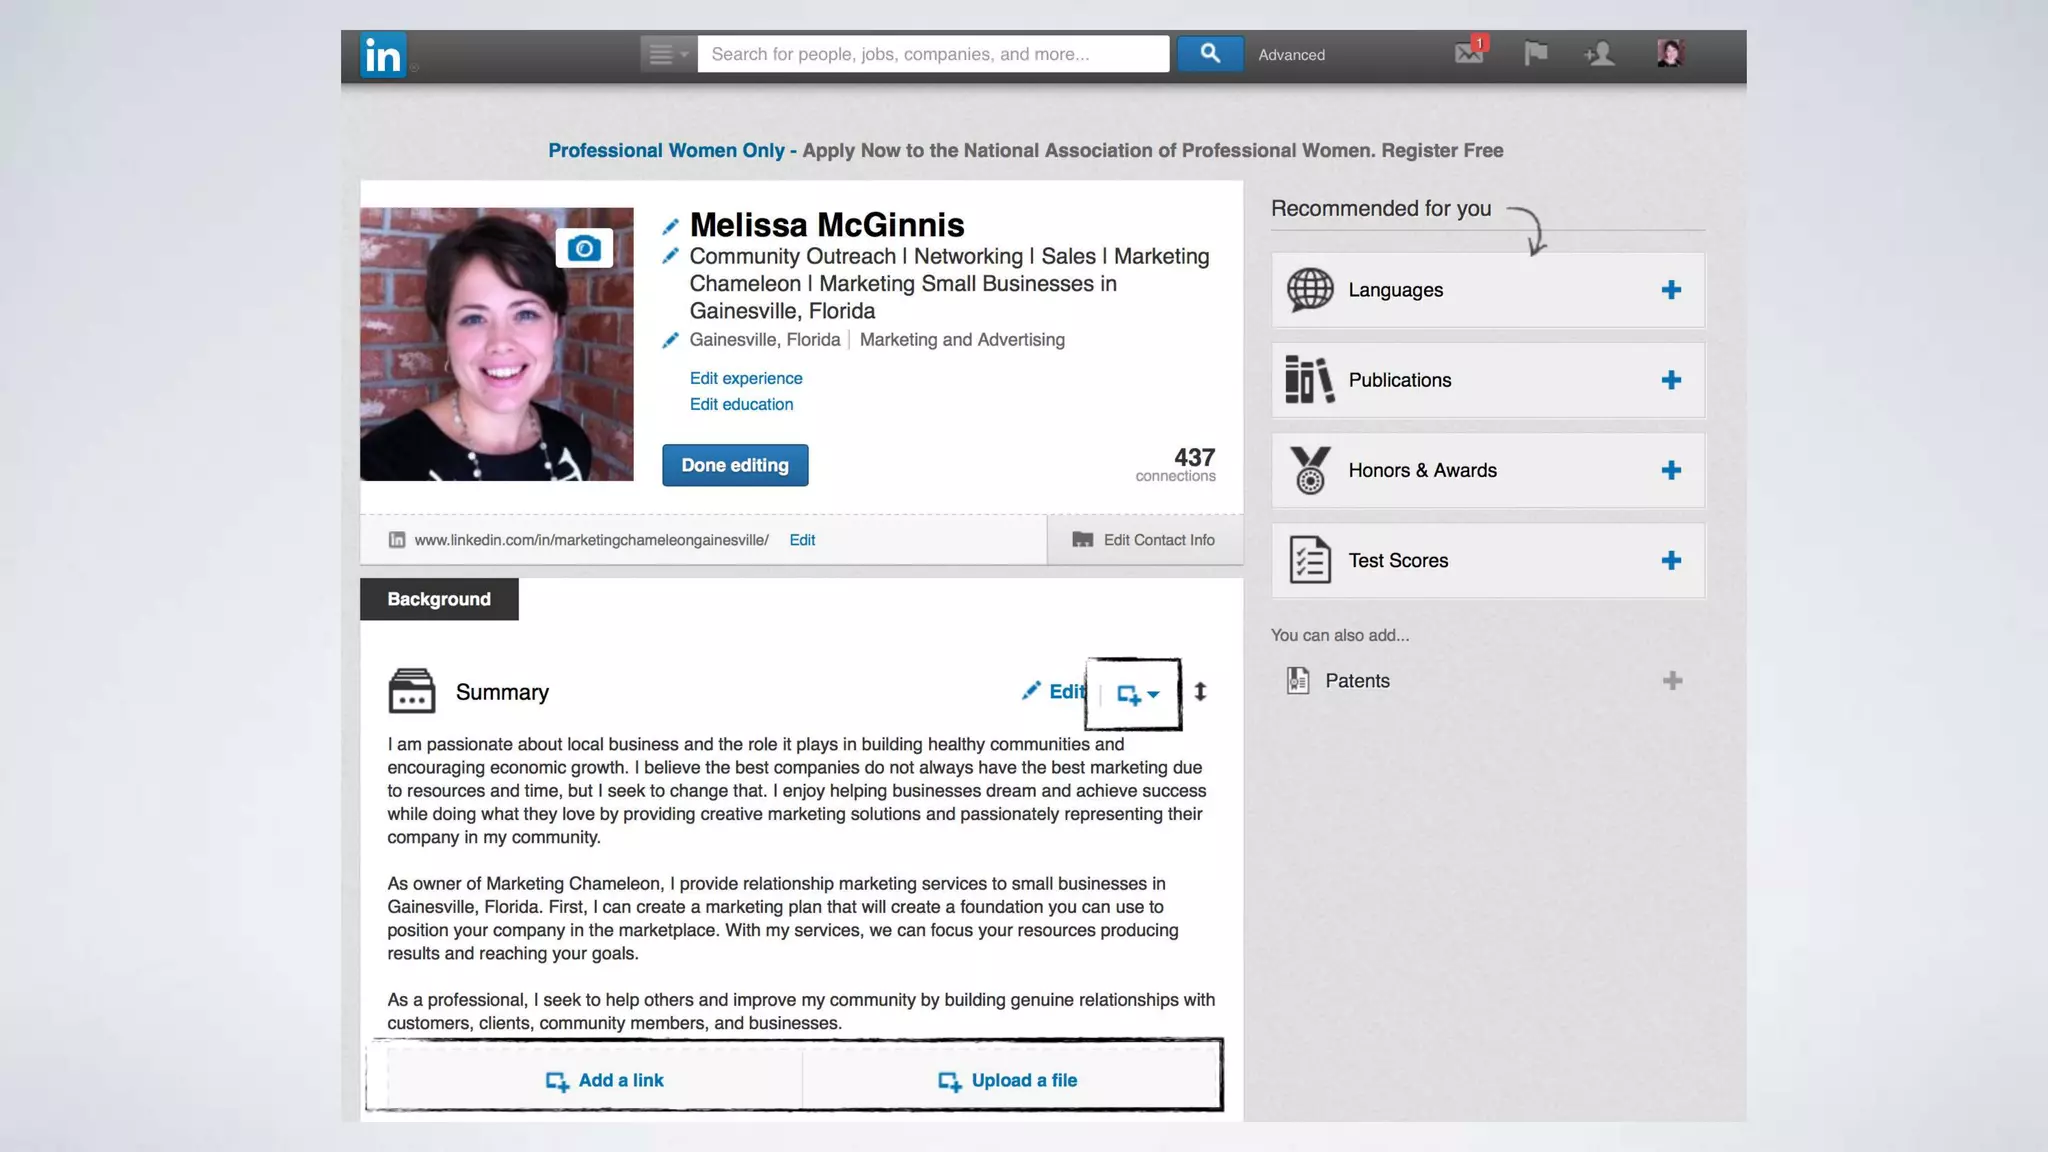
Task: Click the Upload a file button
Action: [1008, 1080]
